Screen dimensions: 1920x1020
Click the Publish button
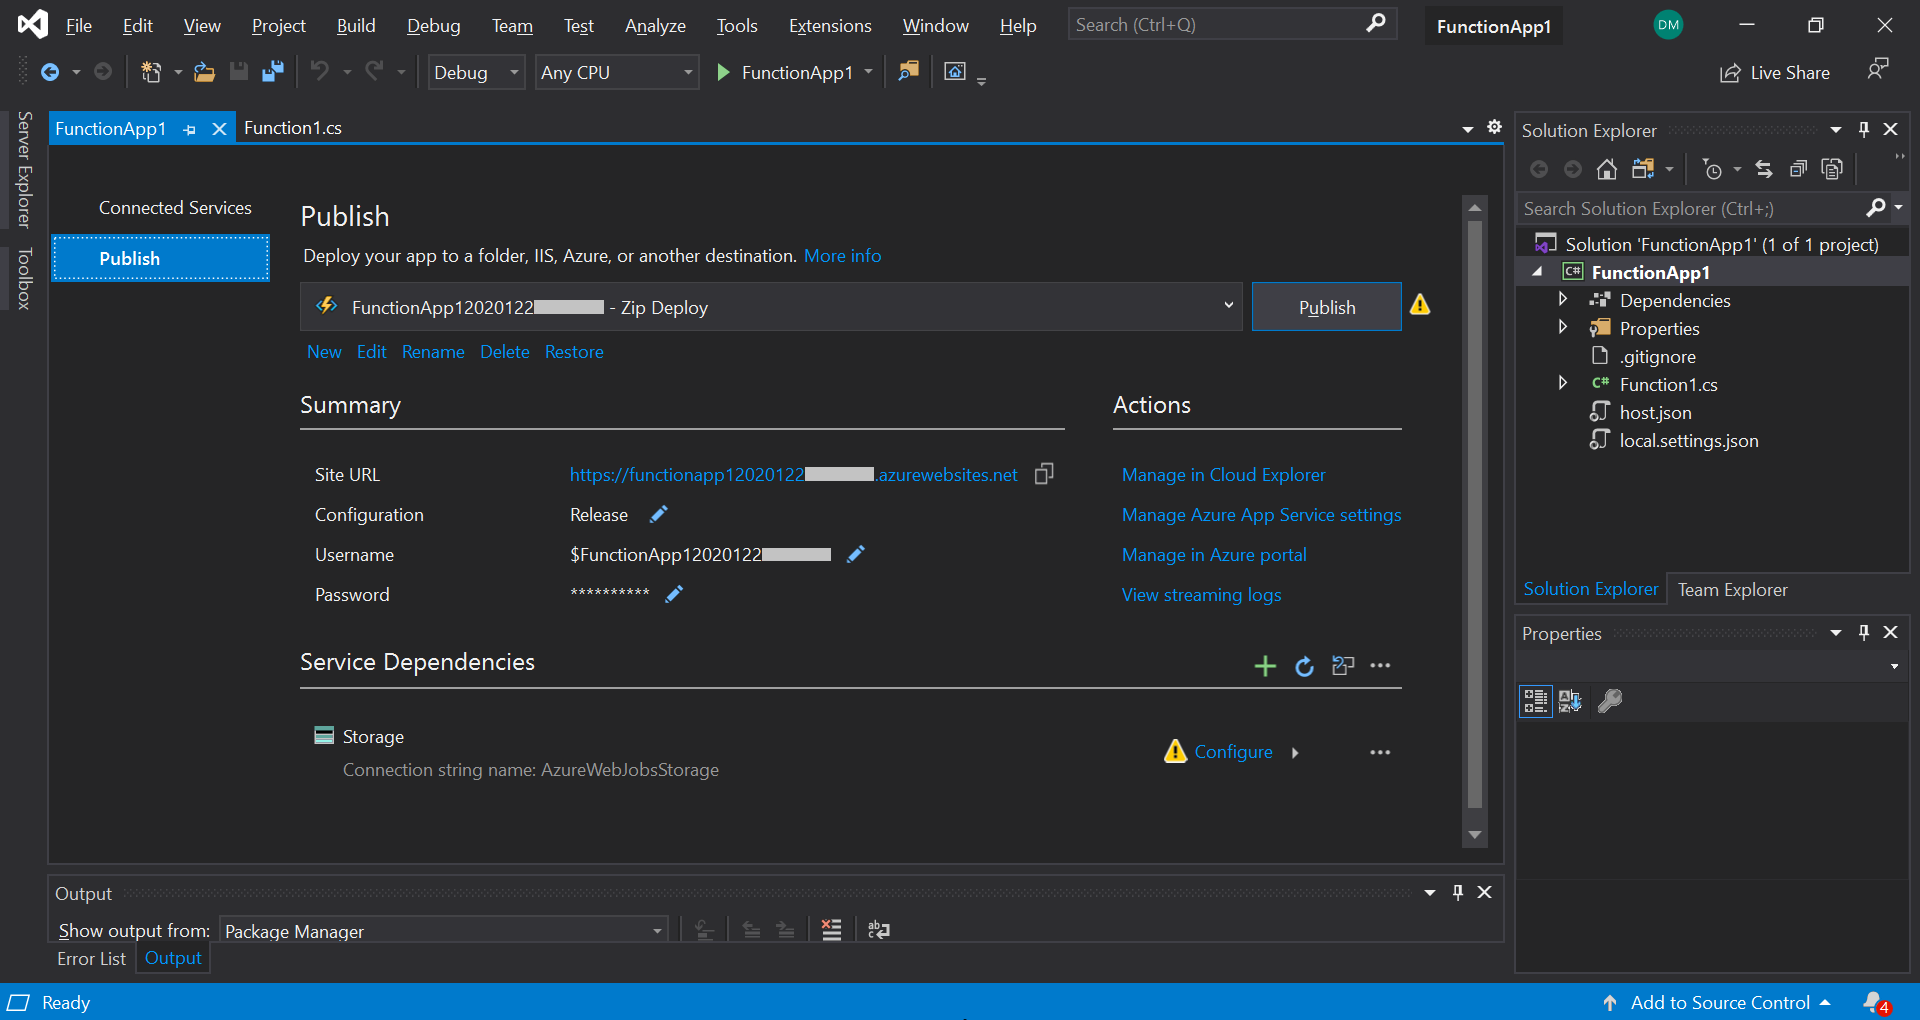[x=1327, y=307]
